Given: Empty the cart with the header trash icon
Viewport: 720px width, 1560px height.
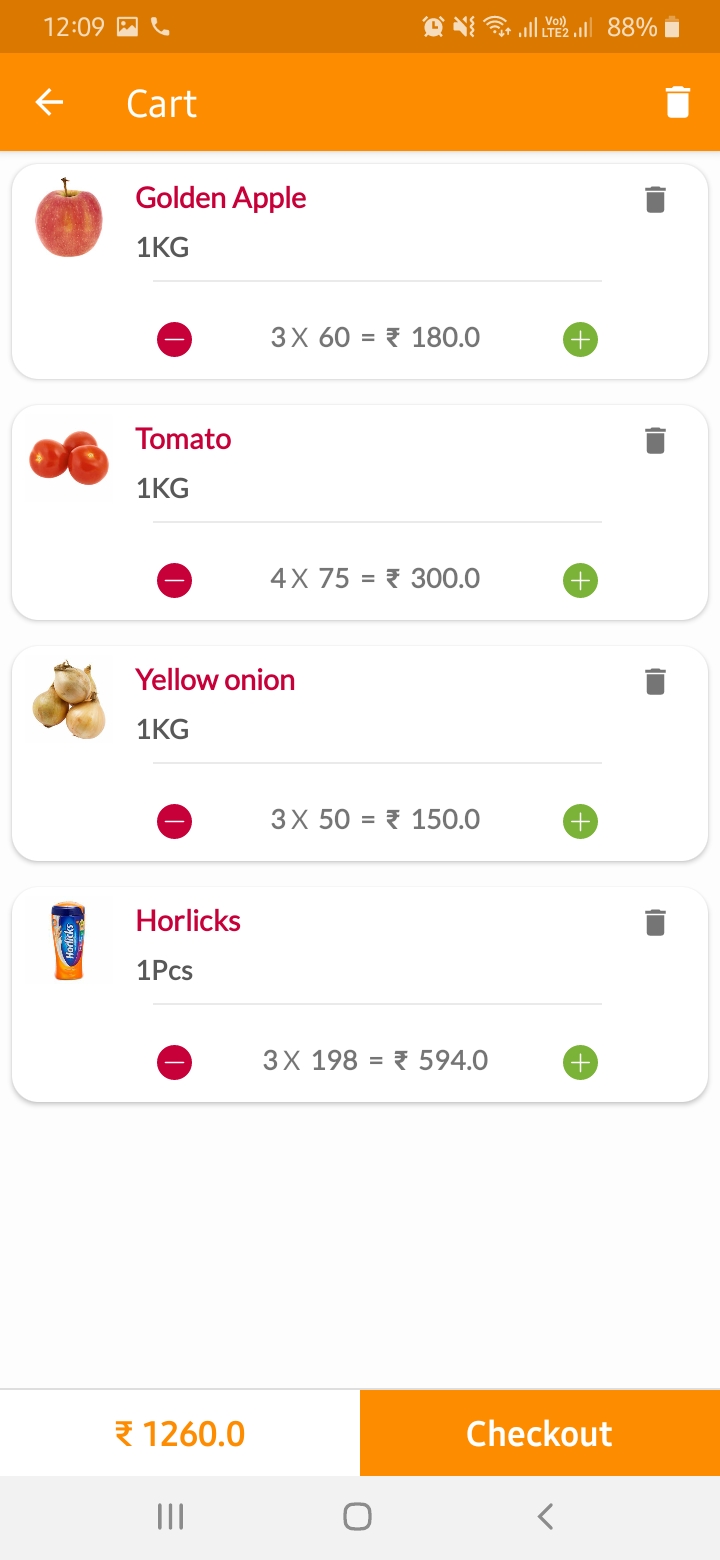Looking at the screenshot, I should coord(677,103).
